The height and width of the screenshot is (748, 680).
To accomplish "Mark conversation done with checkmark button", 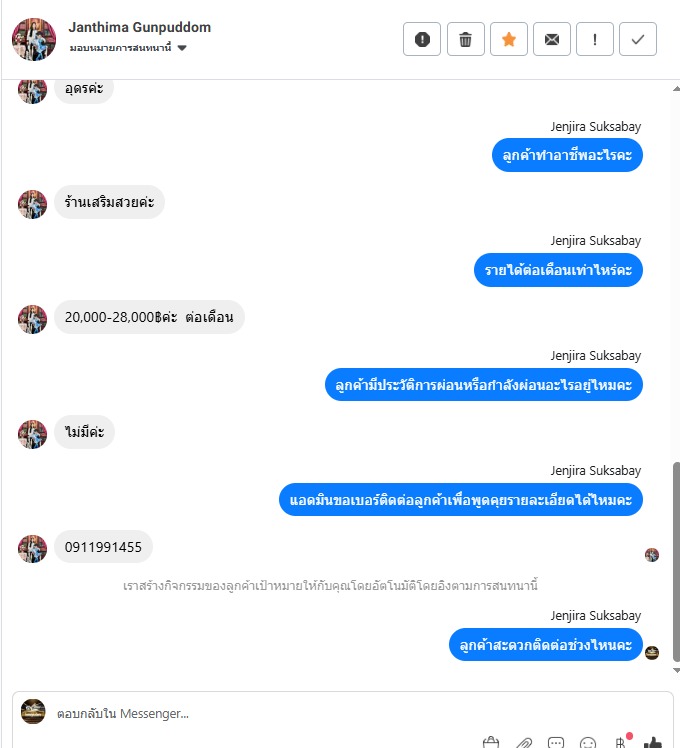I will point(638,39).
